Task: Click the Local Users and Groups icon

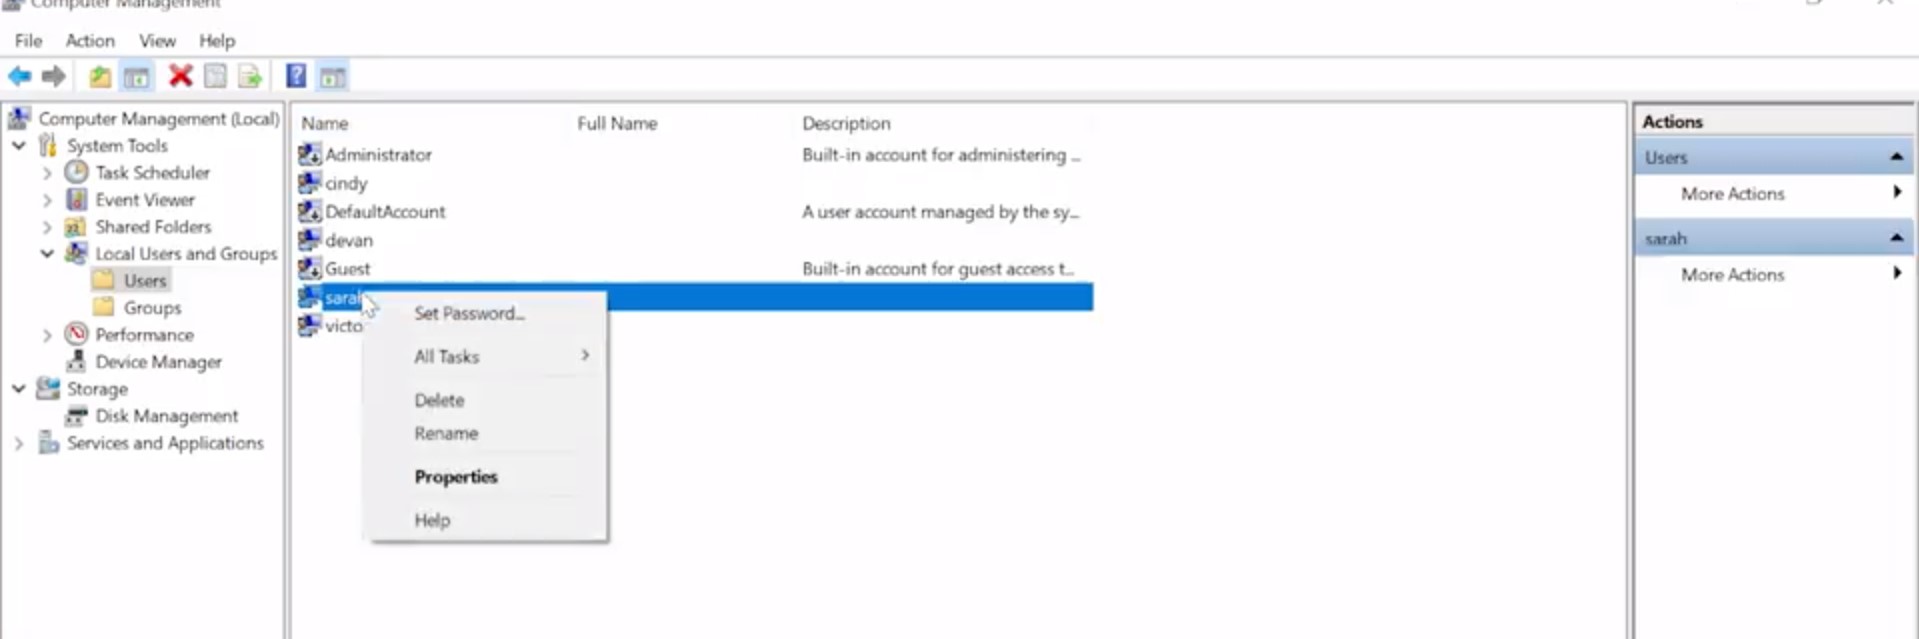Action: point(76,253)
